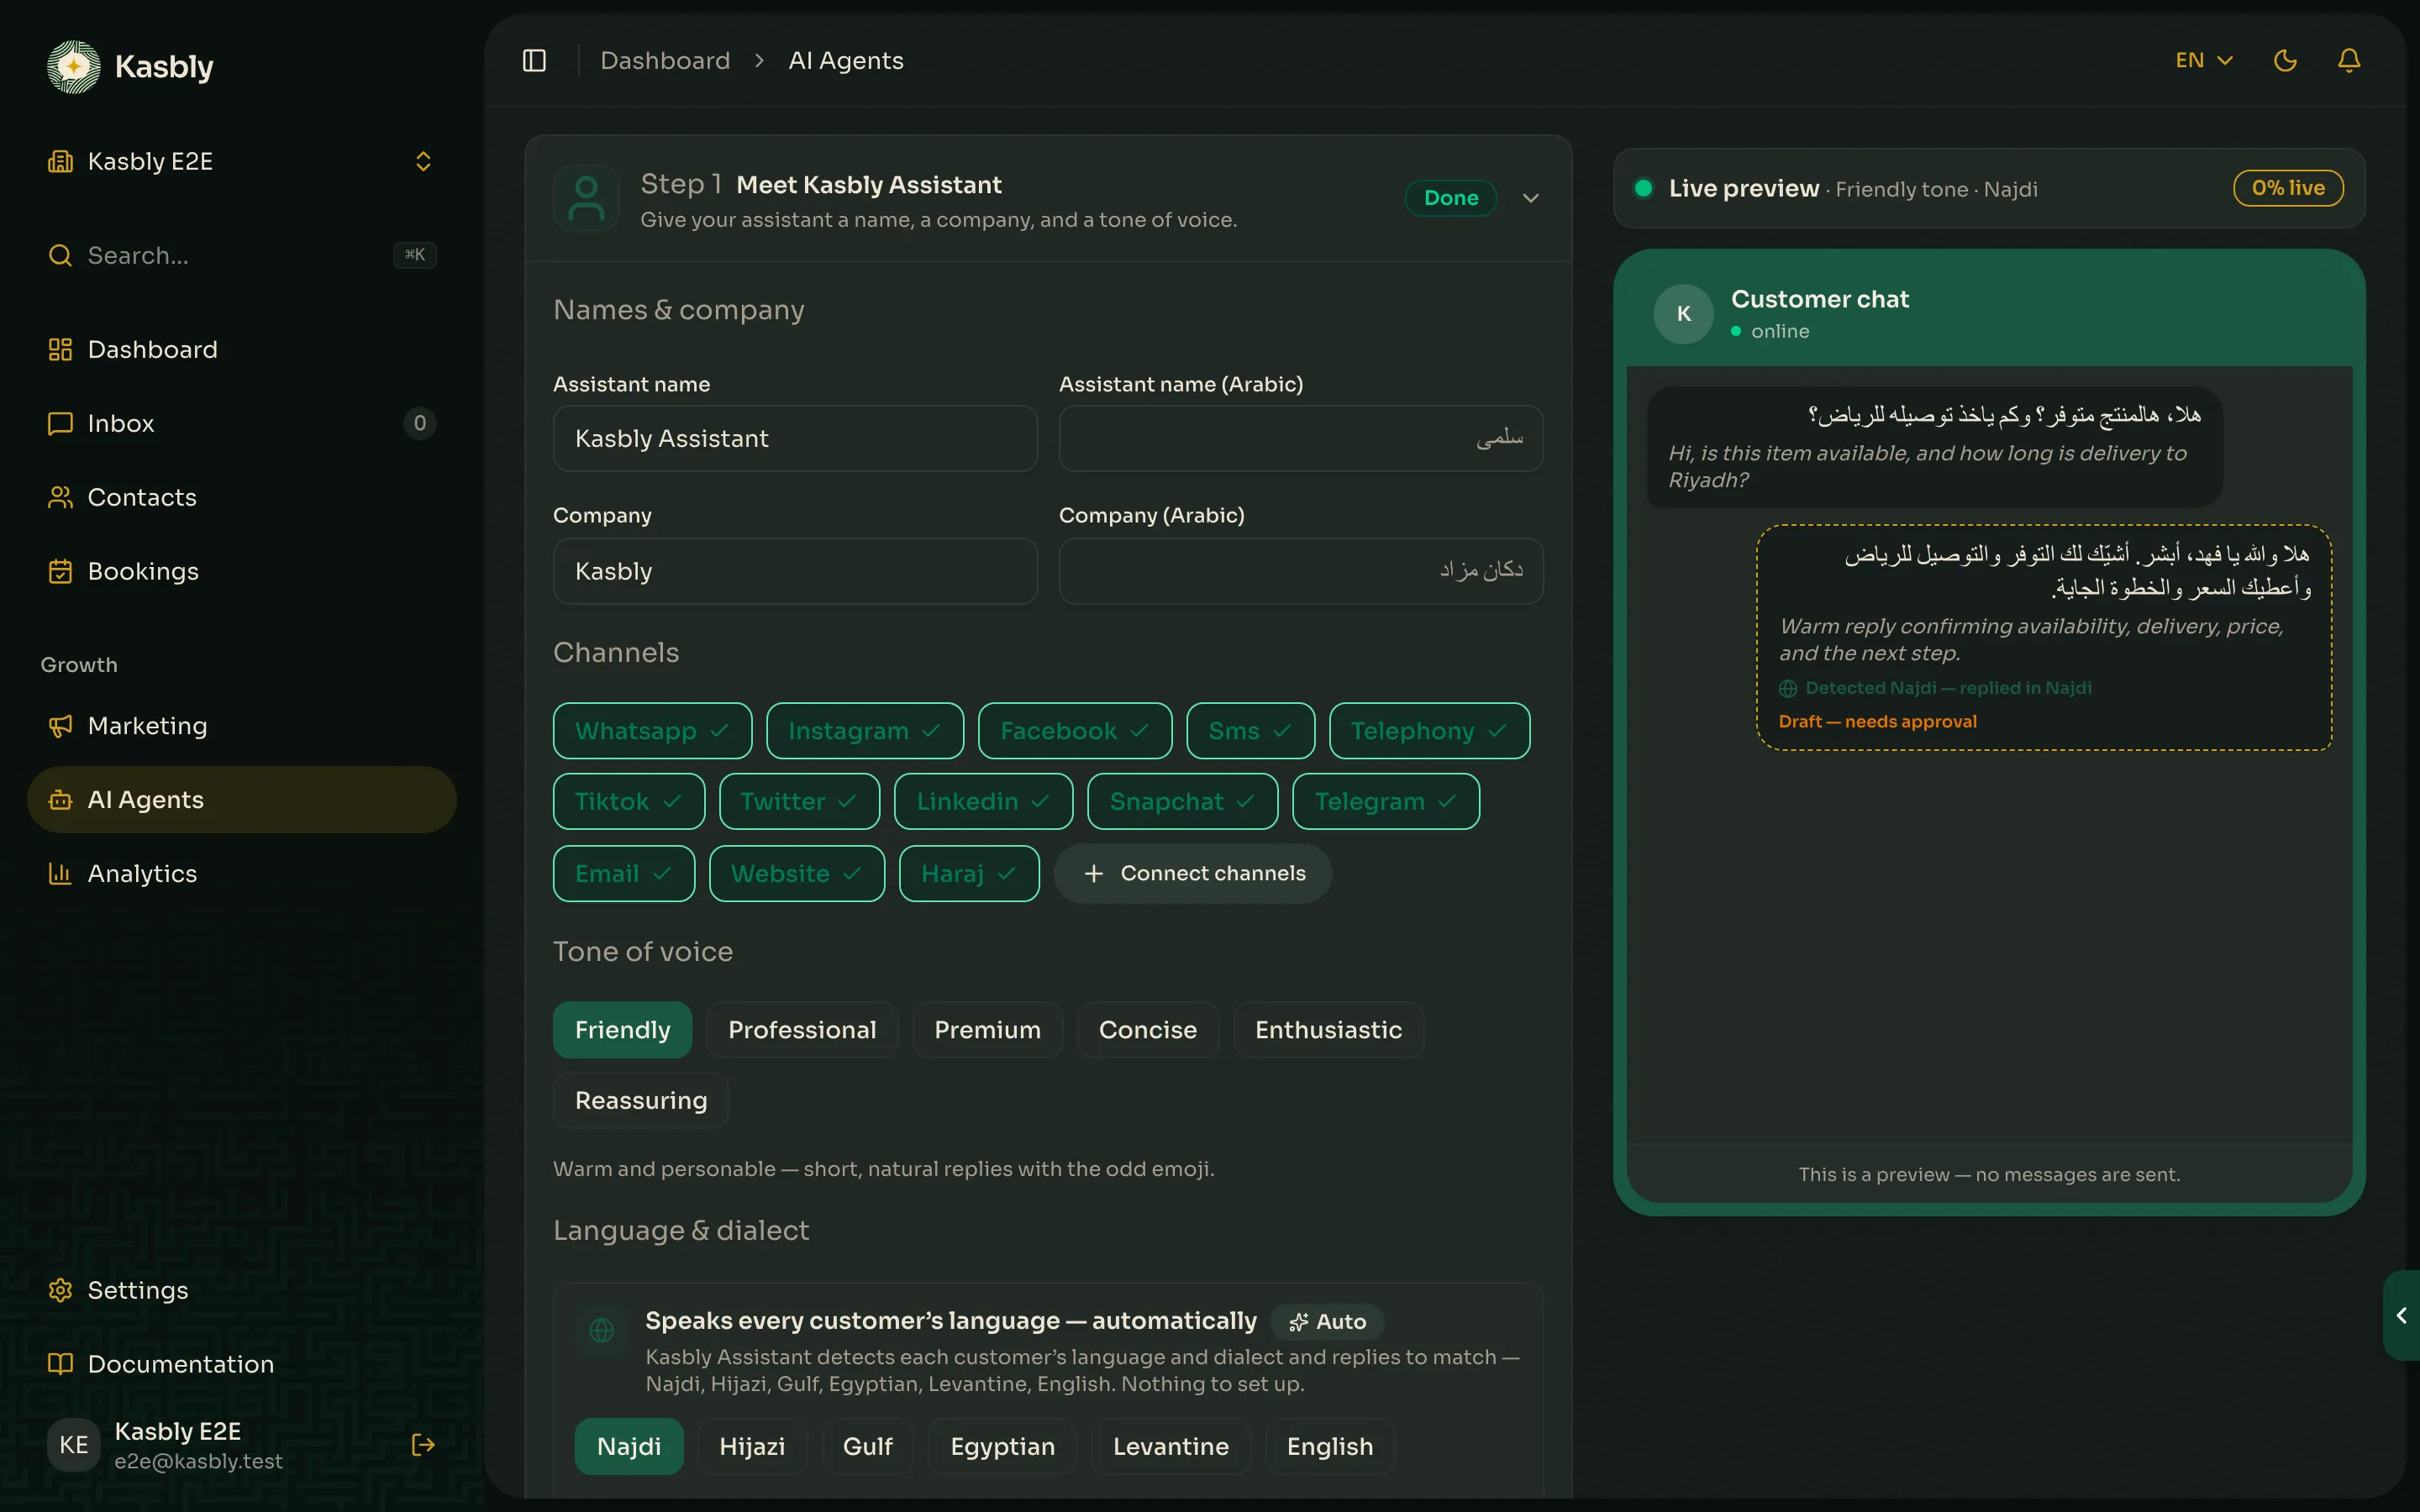Click the Done status badge
Viewport: 2420px width, 1512px height.
pyautogui.click(x=1451, y=198)
